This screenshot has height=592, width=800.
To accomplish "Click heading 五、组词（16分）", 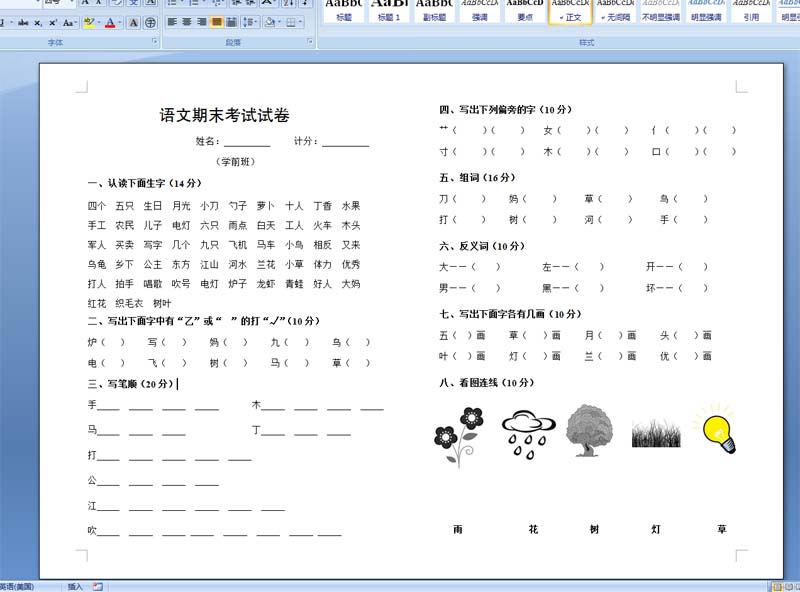I will (x=477, y=177).
